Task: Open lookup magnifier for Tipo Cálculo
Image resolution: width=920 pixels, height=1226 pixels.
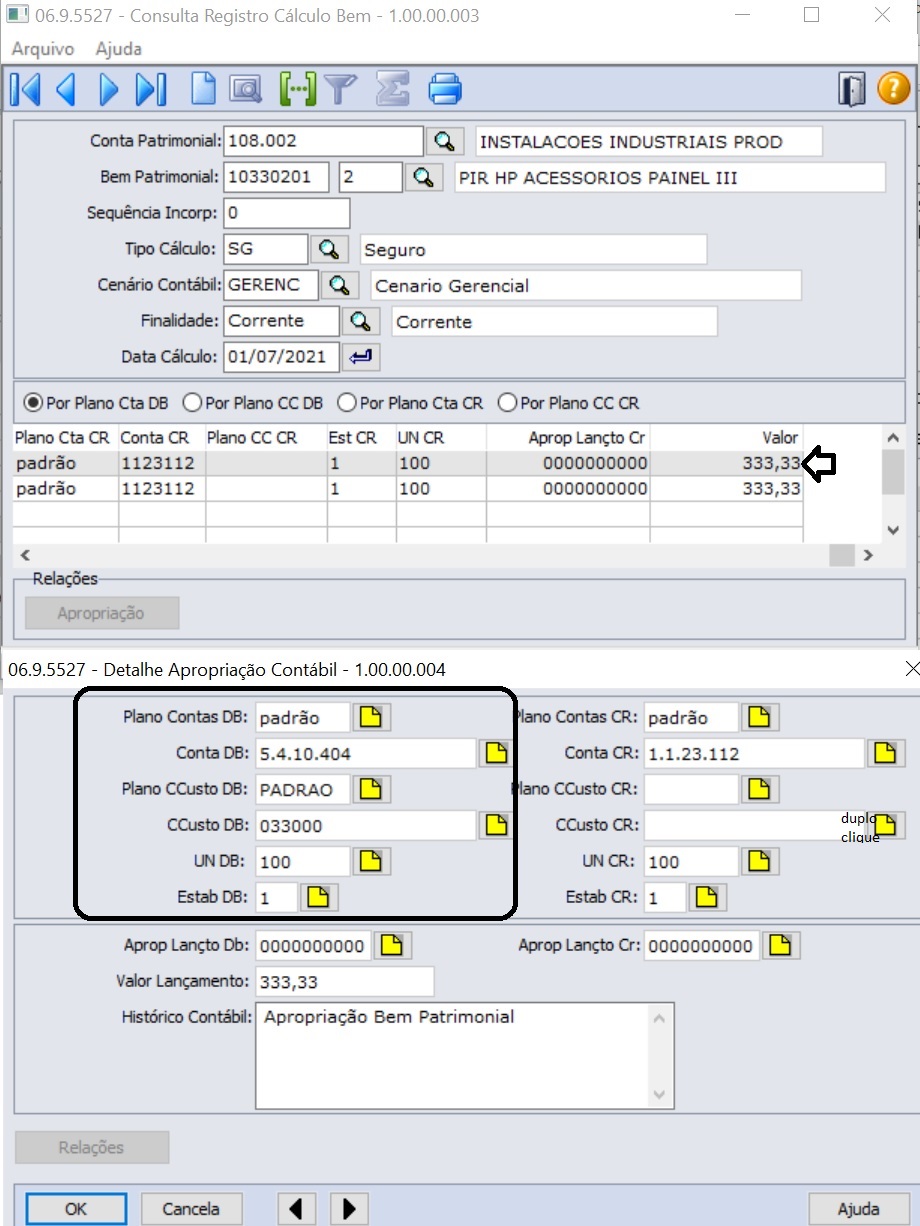Action: (x=329, y=249)
